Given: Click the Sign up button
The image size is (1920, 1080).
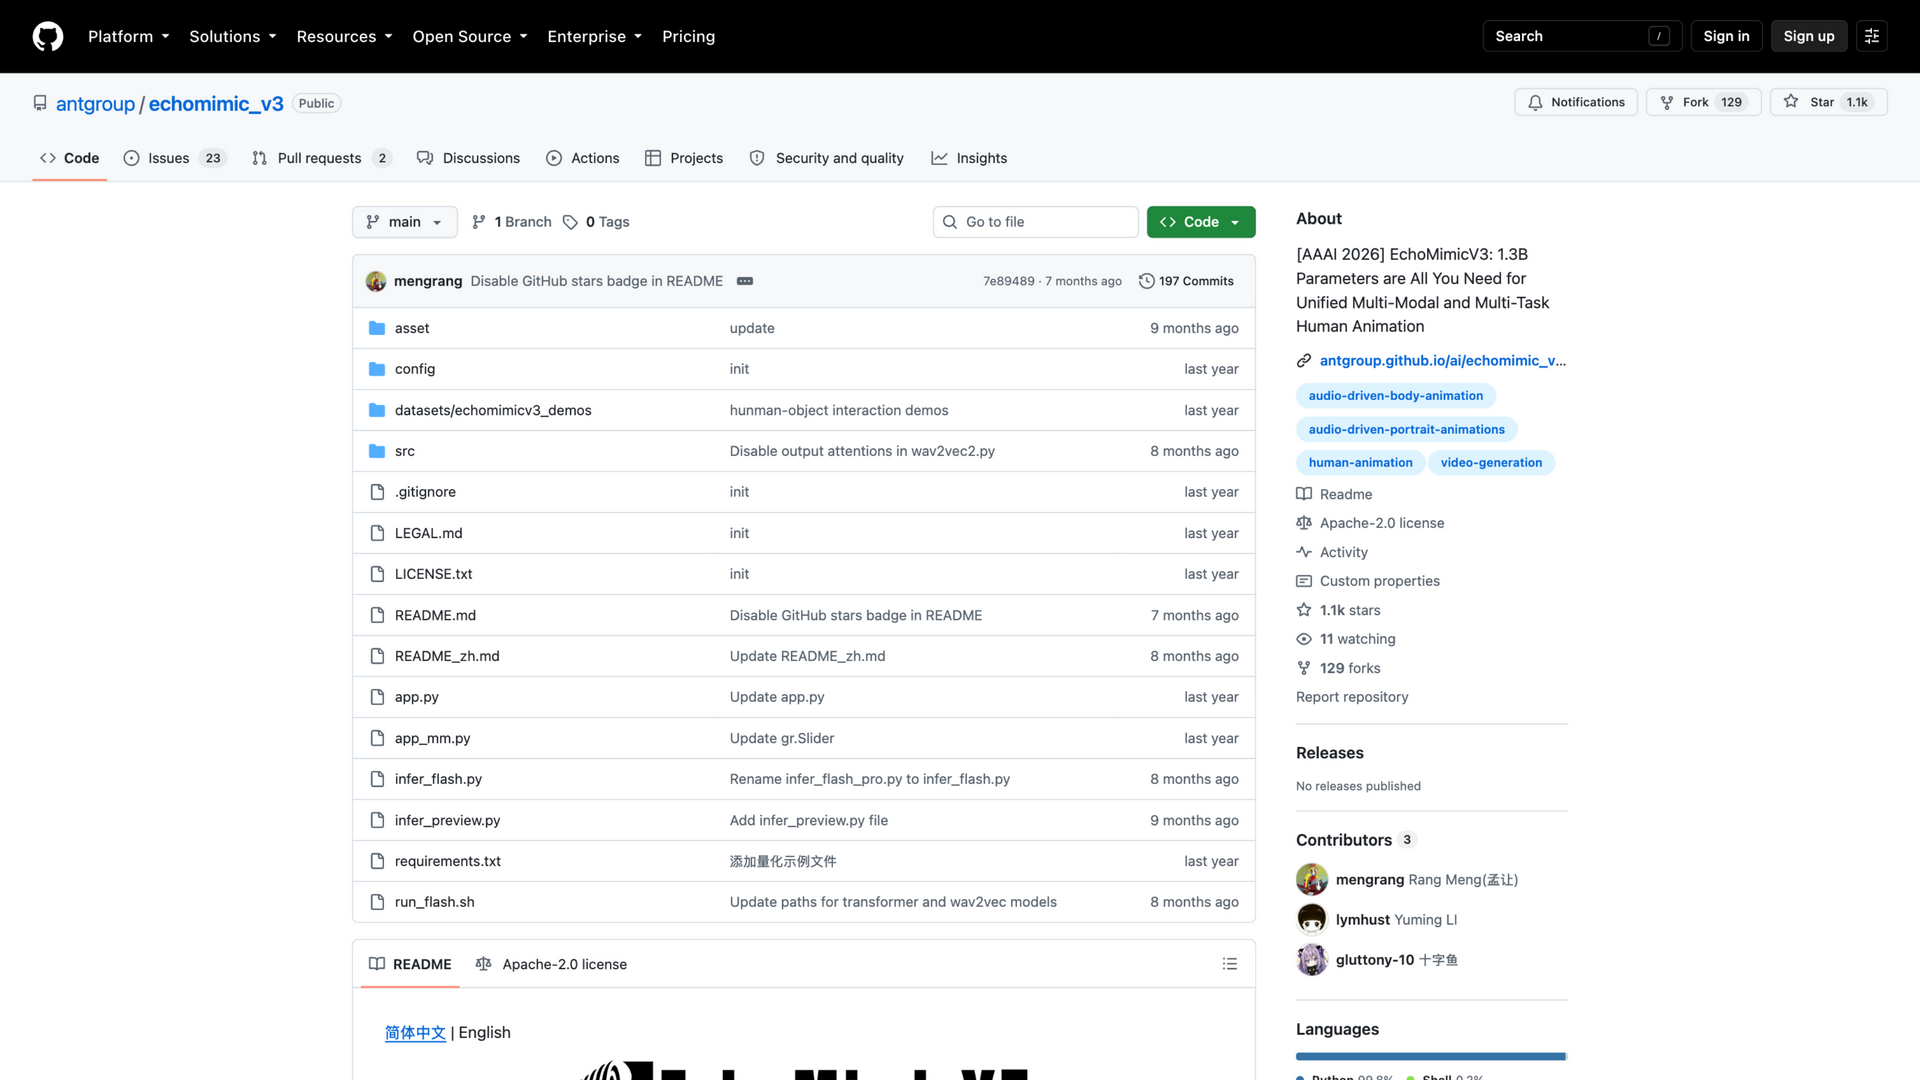Looking at the screenshot, I should (1809, 36).
